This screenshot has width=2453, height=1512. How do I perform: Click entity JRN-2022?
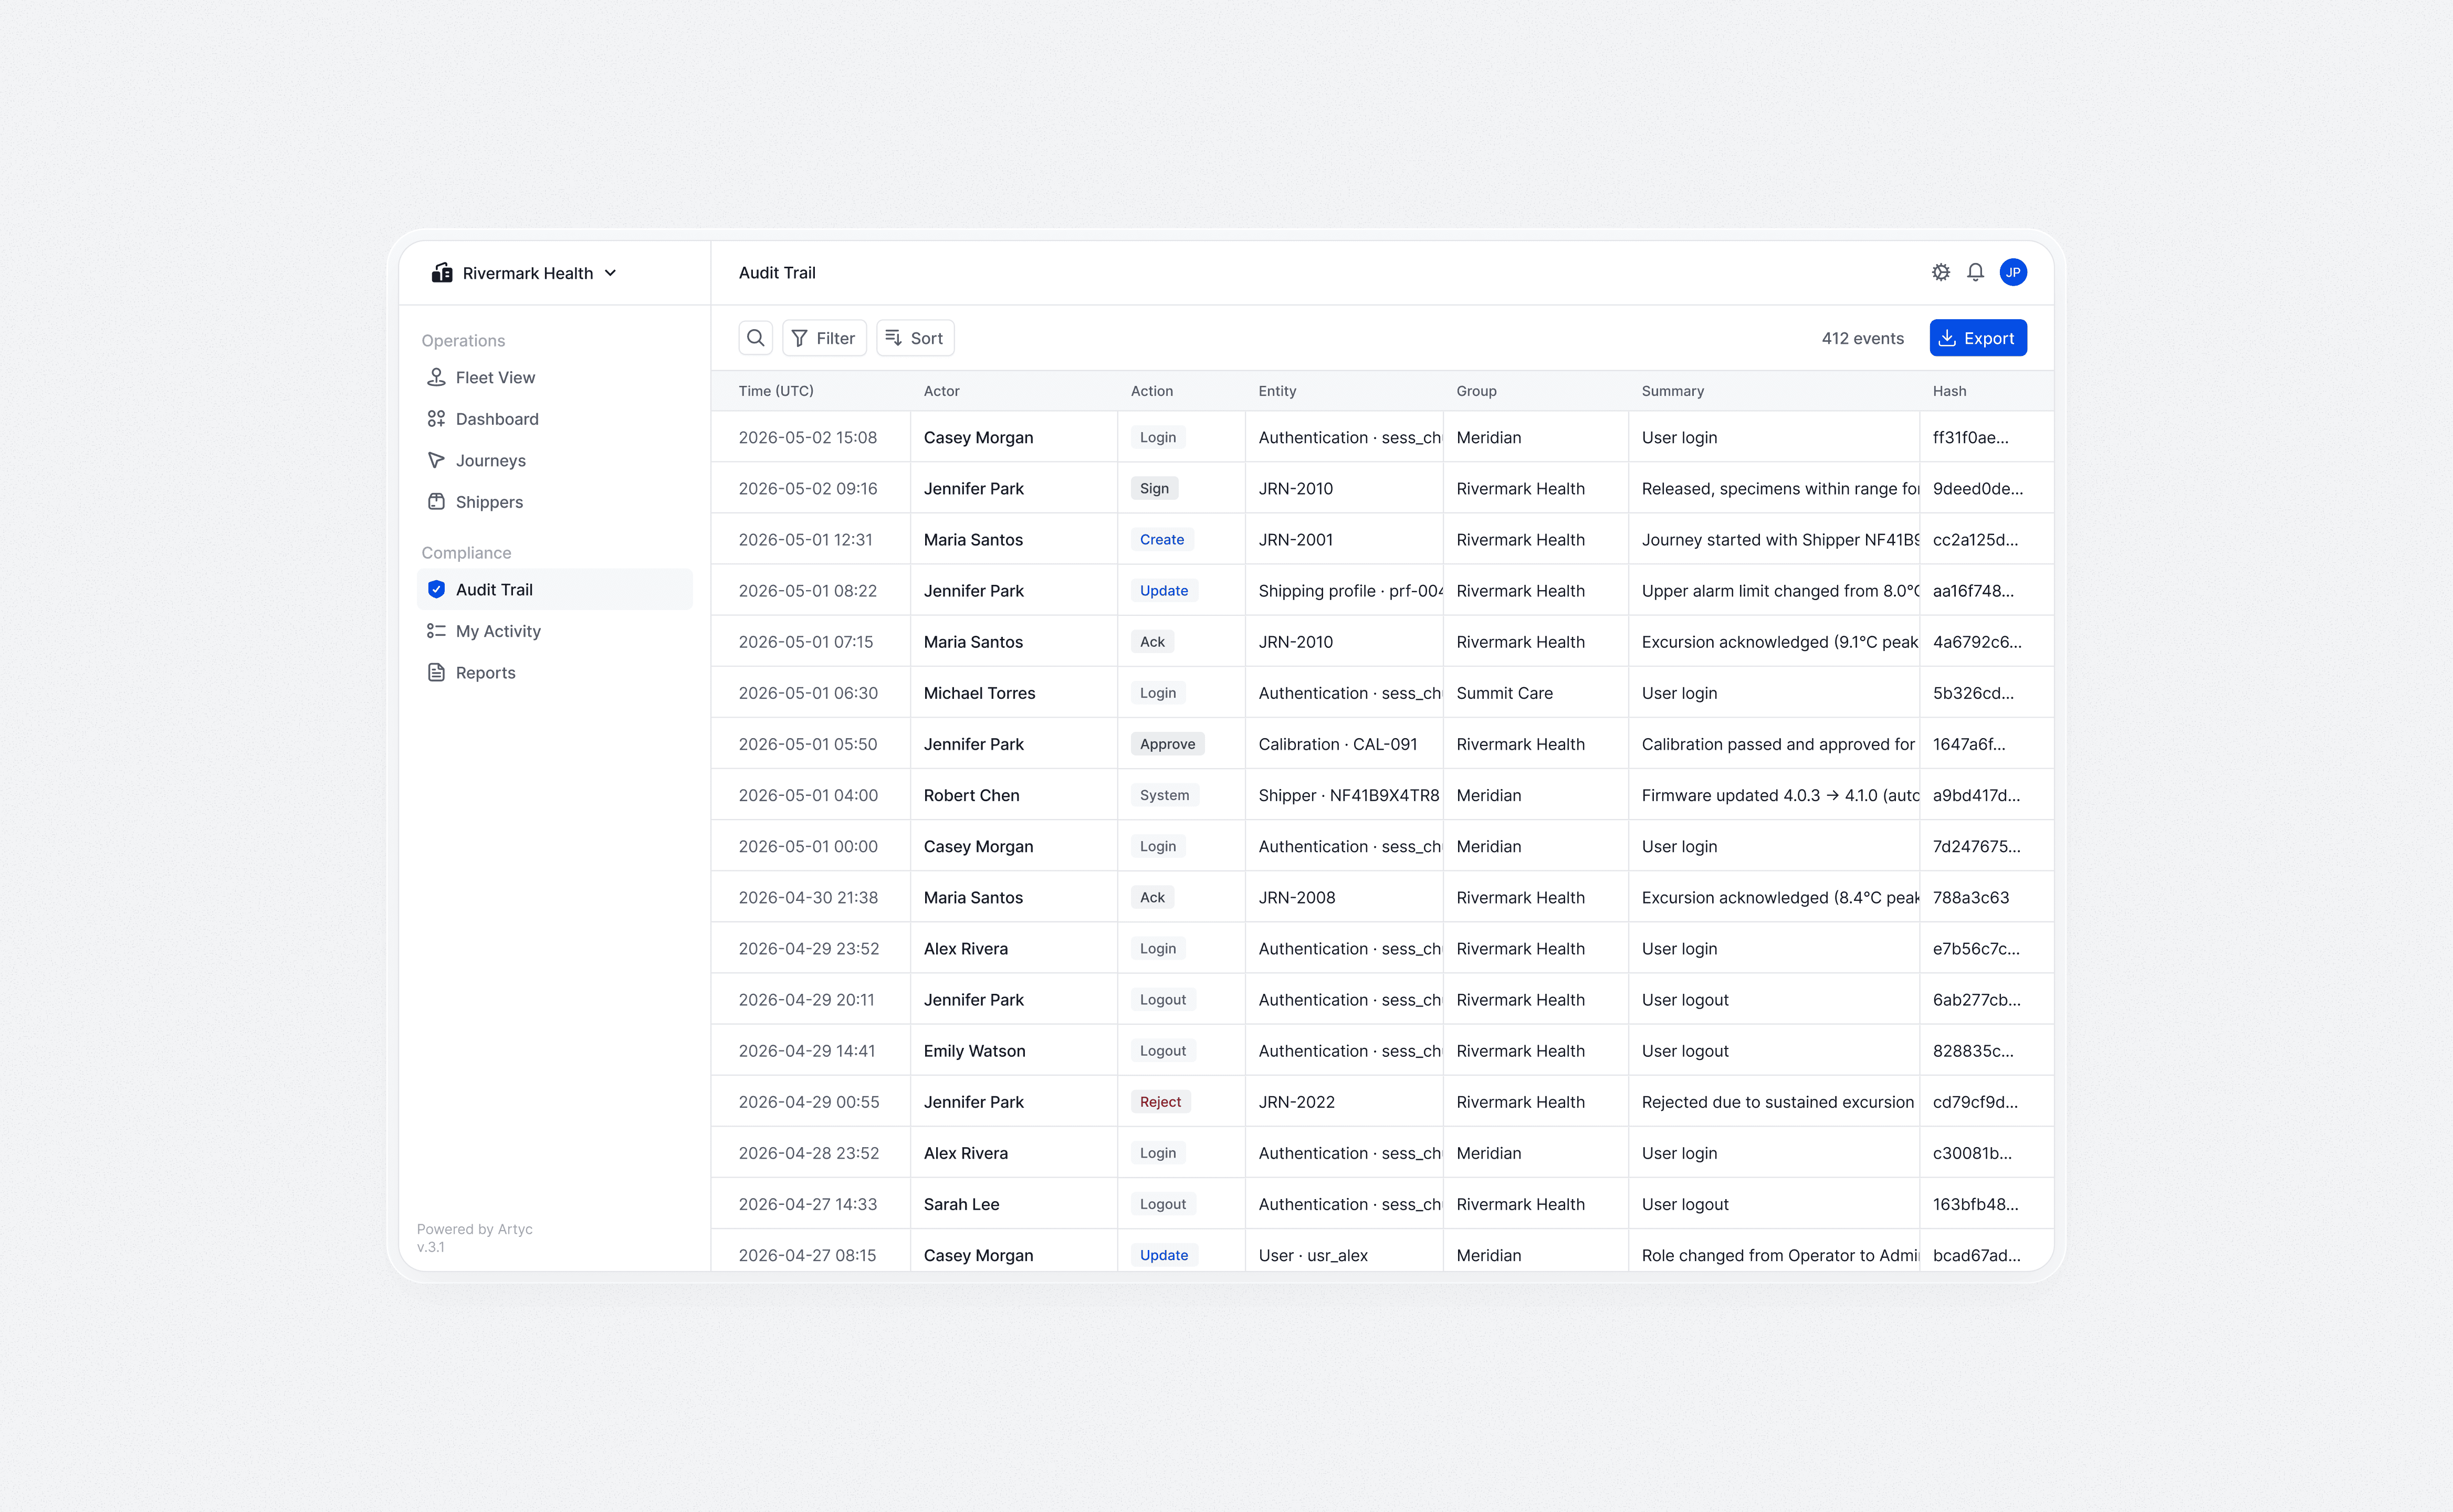pos(1296,1102)
